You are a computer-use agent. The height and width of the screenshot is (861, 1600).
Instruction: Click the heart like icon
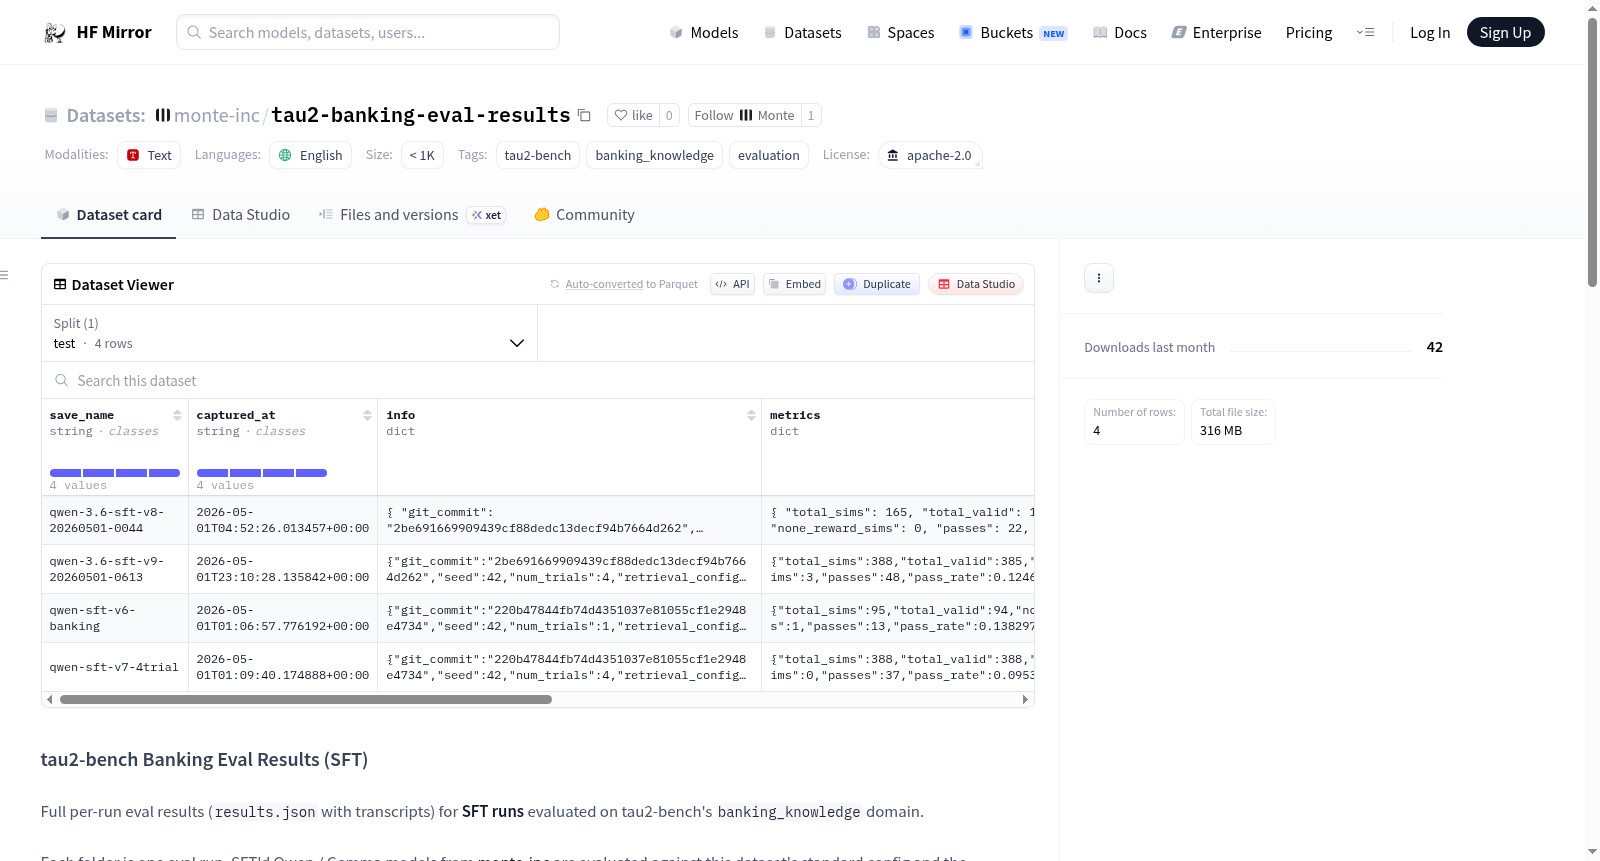point(621,116)
